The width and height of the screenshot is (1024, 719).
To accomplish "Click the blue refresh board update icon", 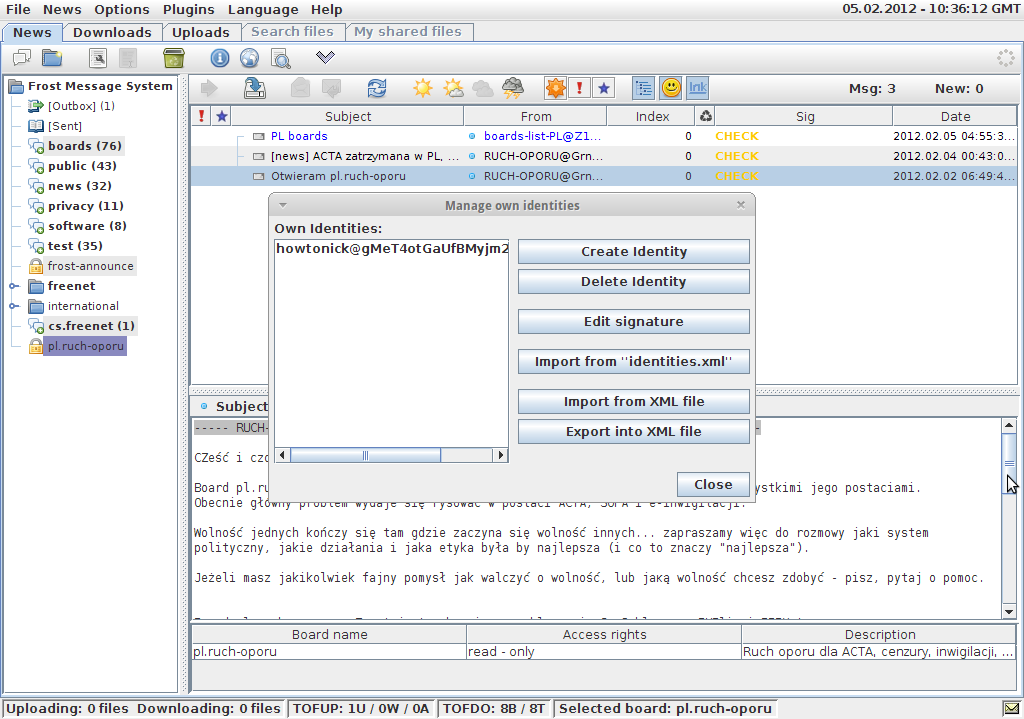I will (x=377, y=88).
